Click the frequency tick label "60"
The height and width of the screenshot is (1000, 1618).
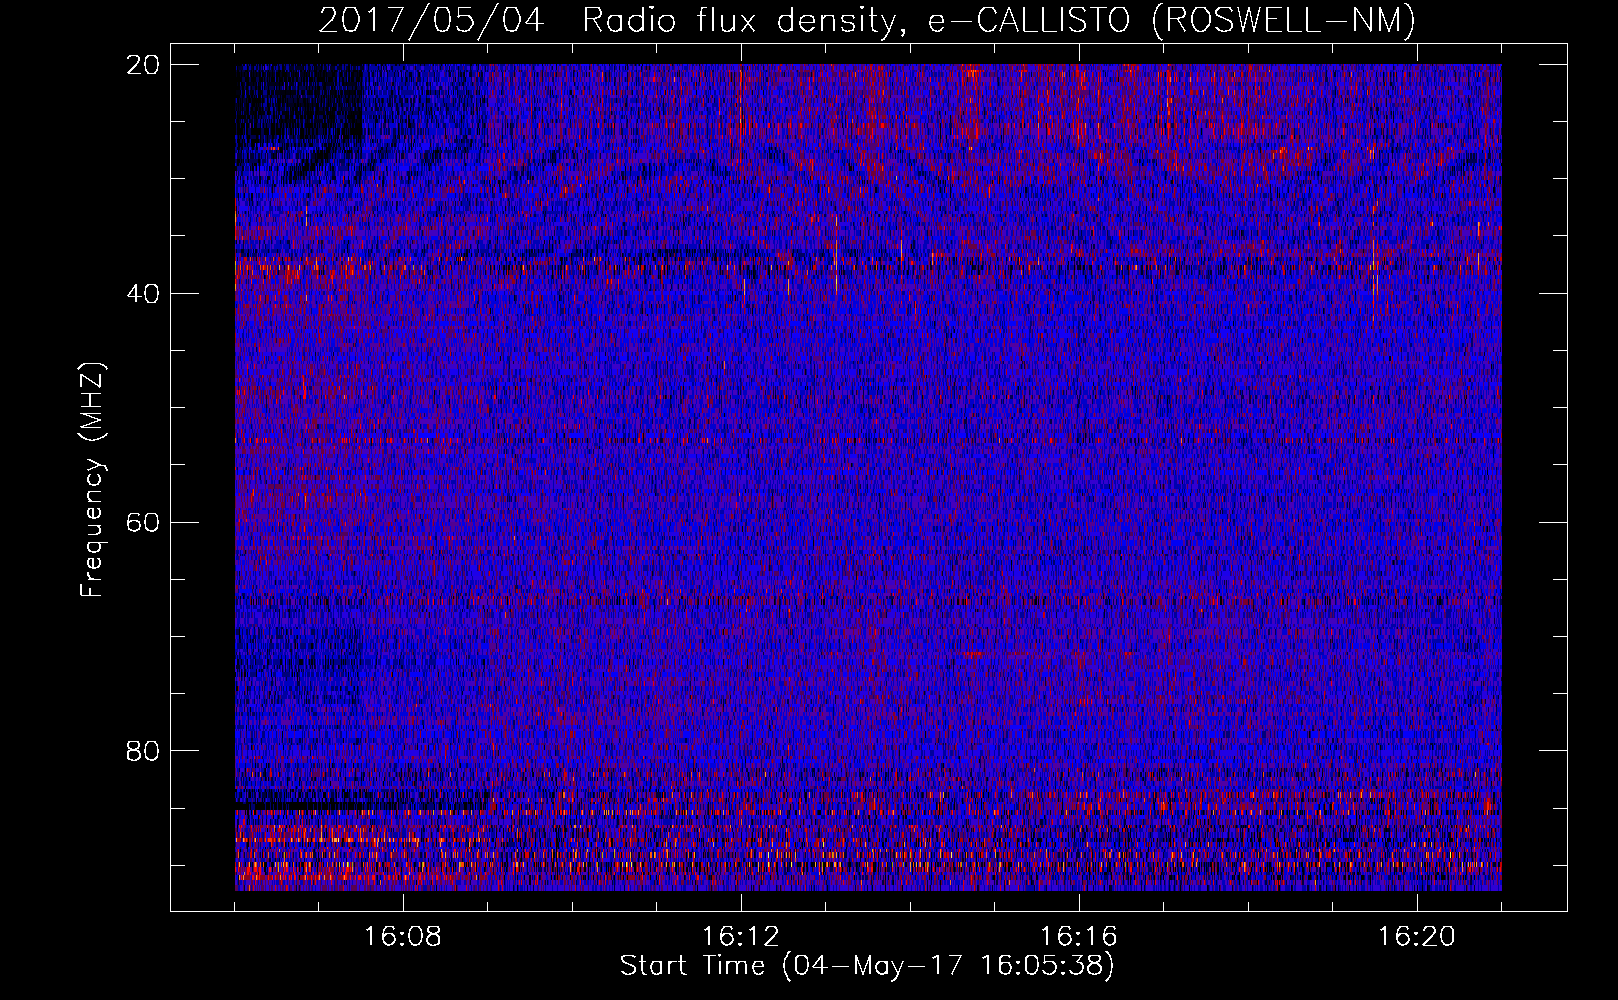143,523
